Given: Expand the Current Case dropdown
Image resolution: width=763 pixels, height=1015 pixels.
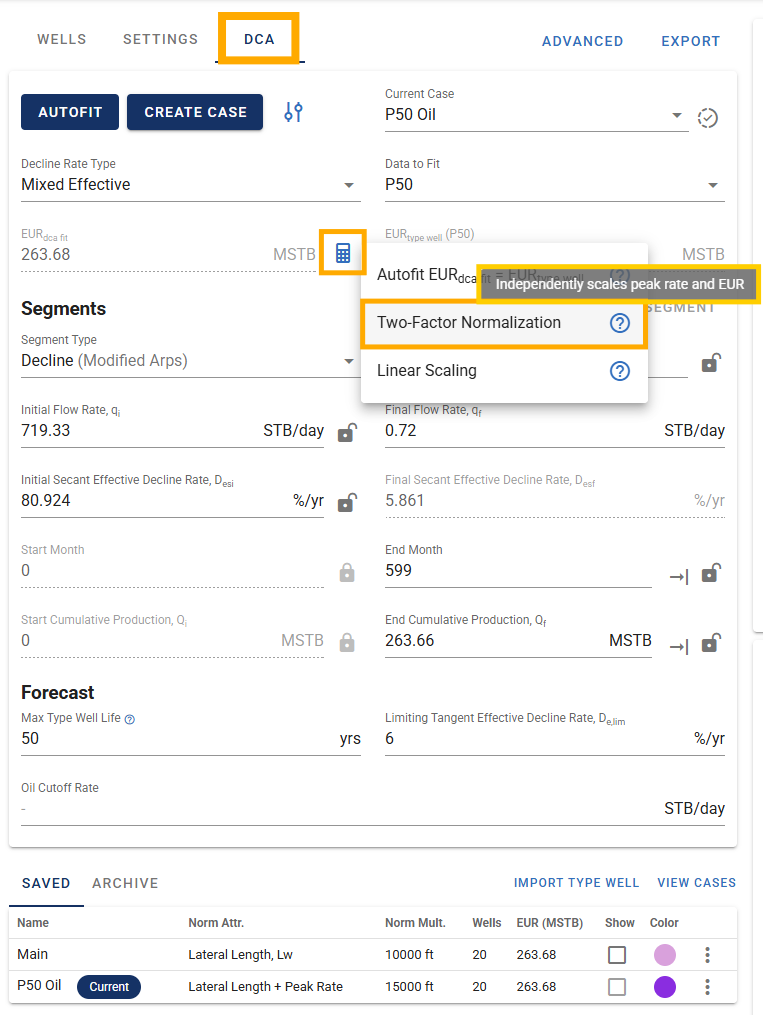Looking at the screenshot, I should (676, 115).
